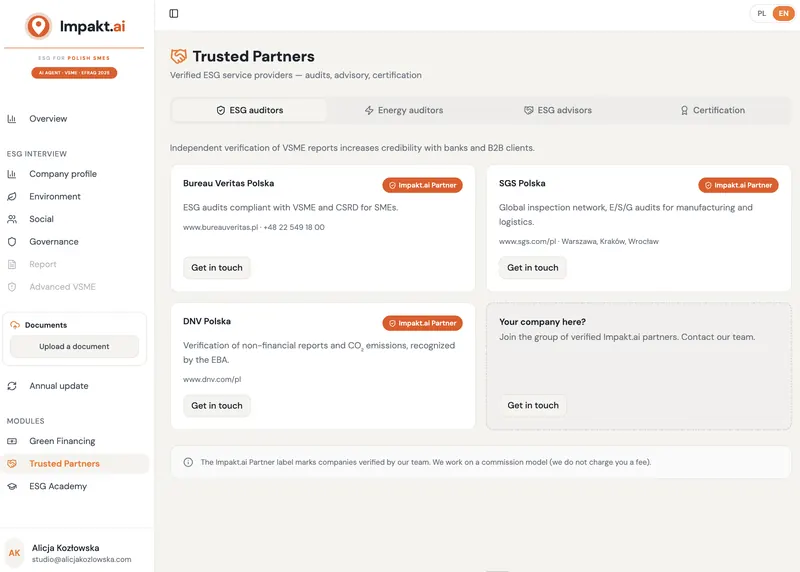Screen dimensions: 800x572
Task: Click the www.bureauveritas.pl contact line
Action: pyautogui.click(x=254, y=228)
